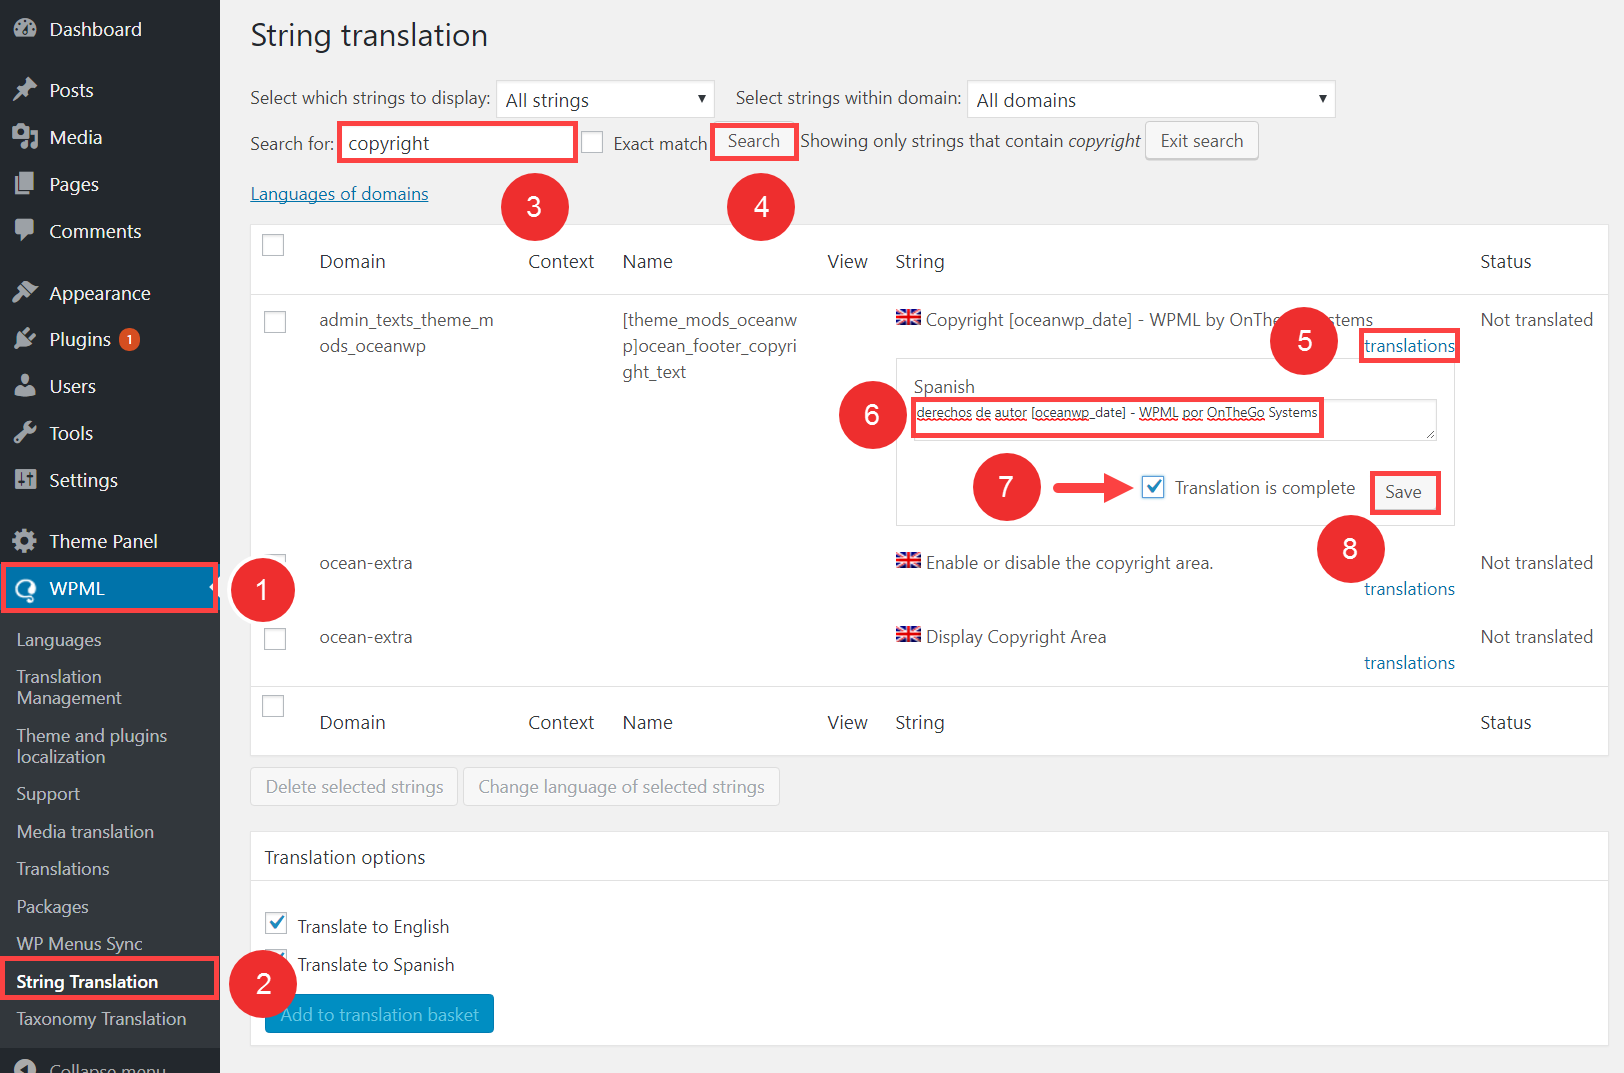This screenshot has height=1073, width=1624.
Task: Open WPML Support submenu
Action: (x=48, y=794)
